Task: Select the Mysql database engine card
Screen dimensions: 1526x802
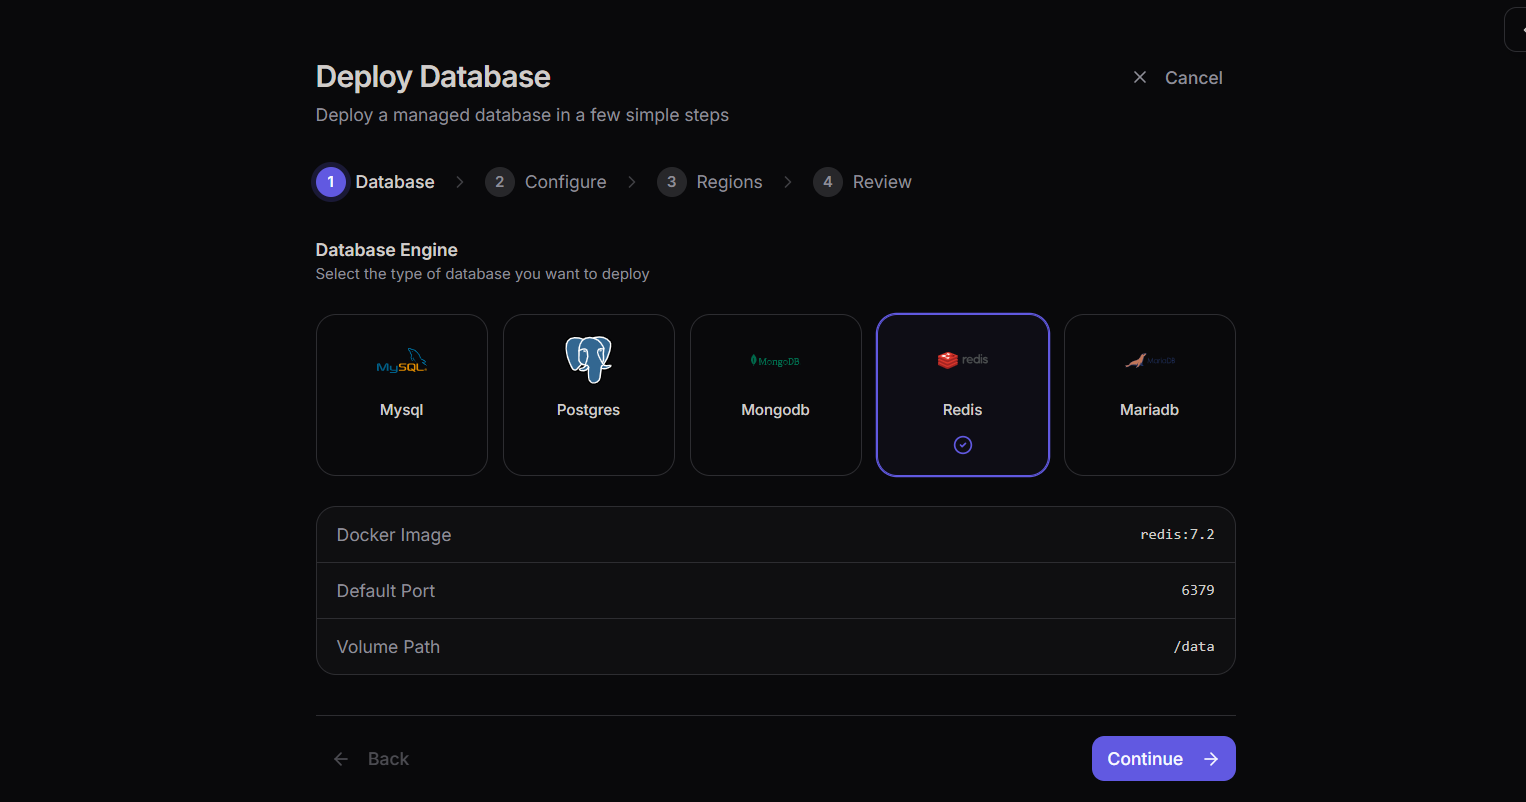Action: tap(401, 394)
